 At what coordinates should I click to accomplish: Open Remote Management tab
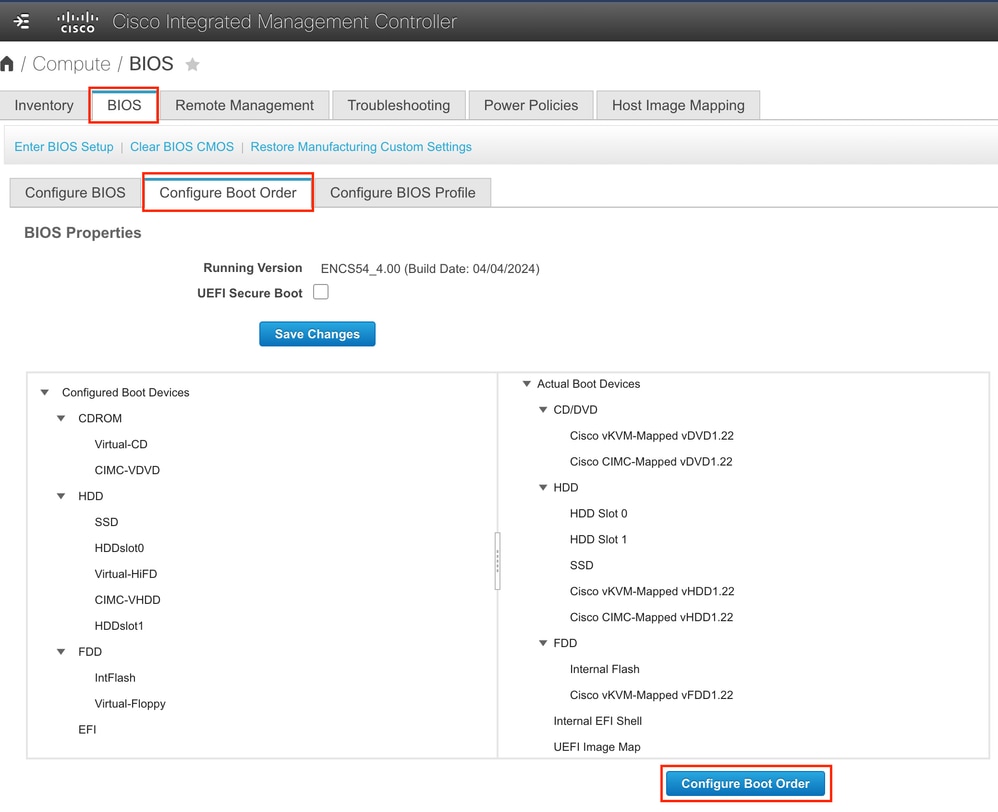tap(244, 106)
